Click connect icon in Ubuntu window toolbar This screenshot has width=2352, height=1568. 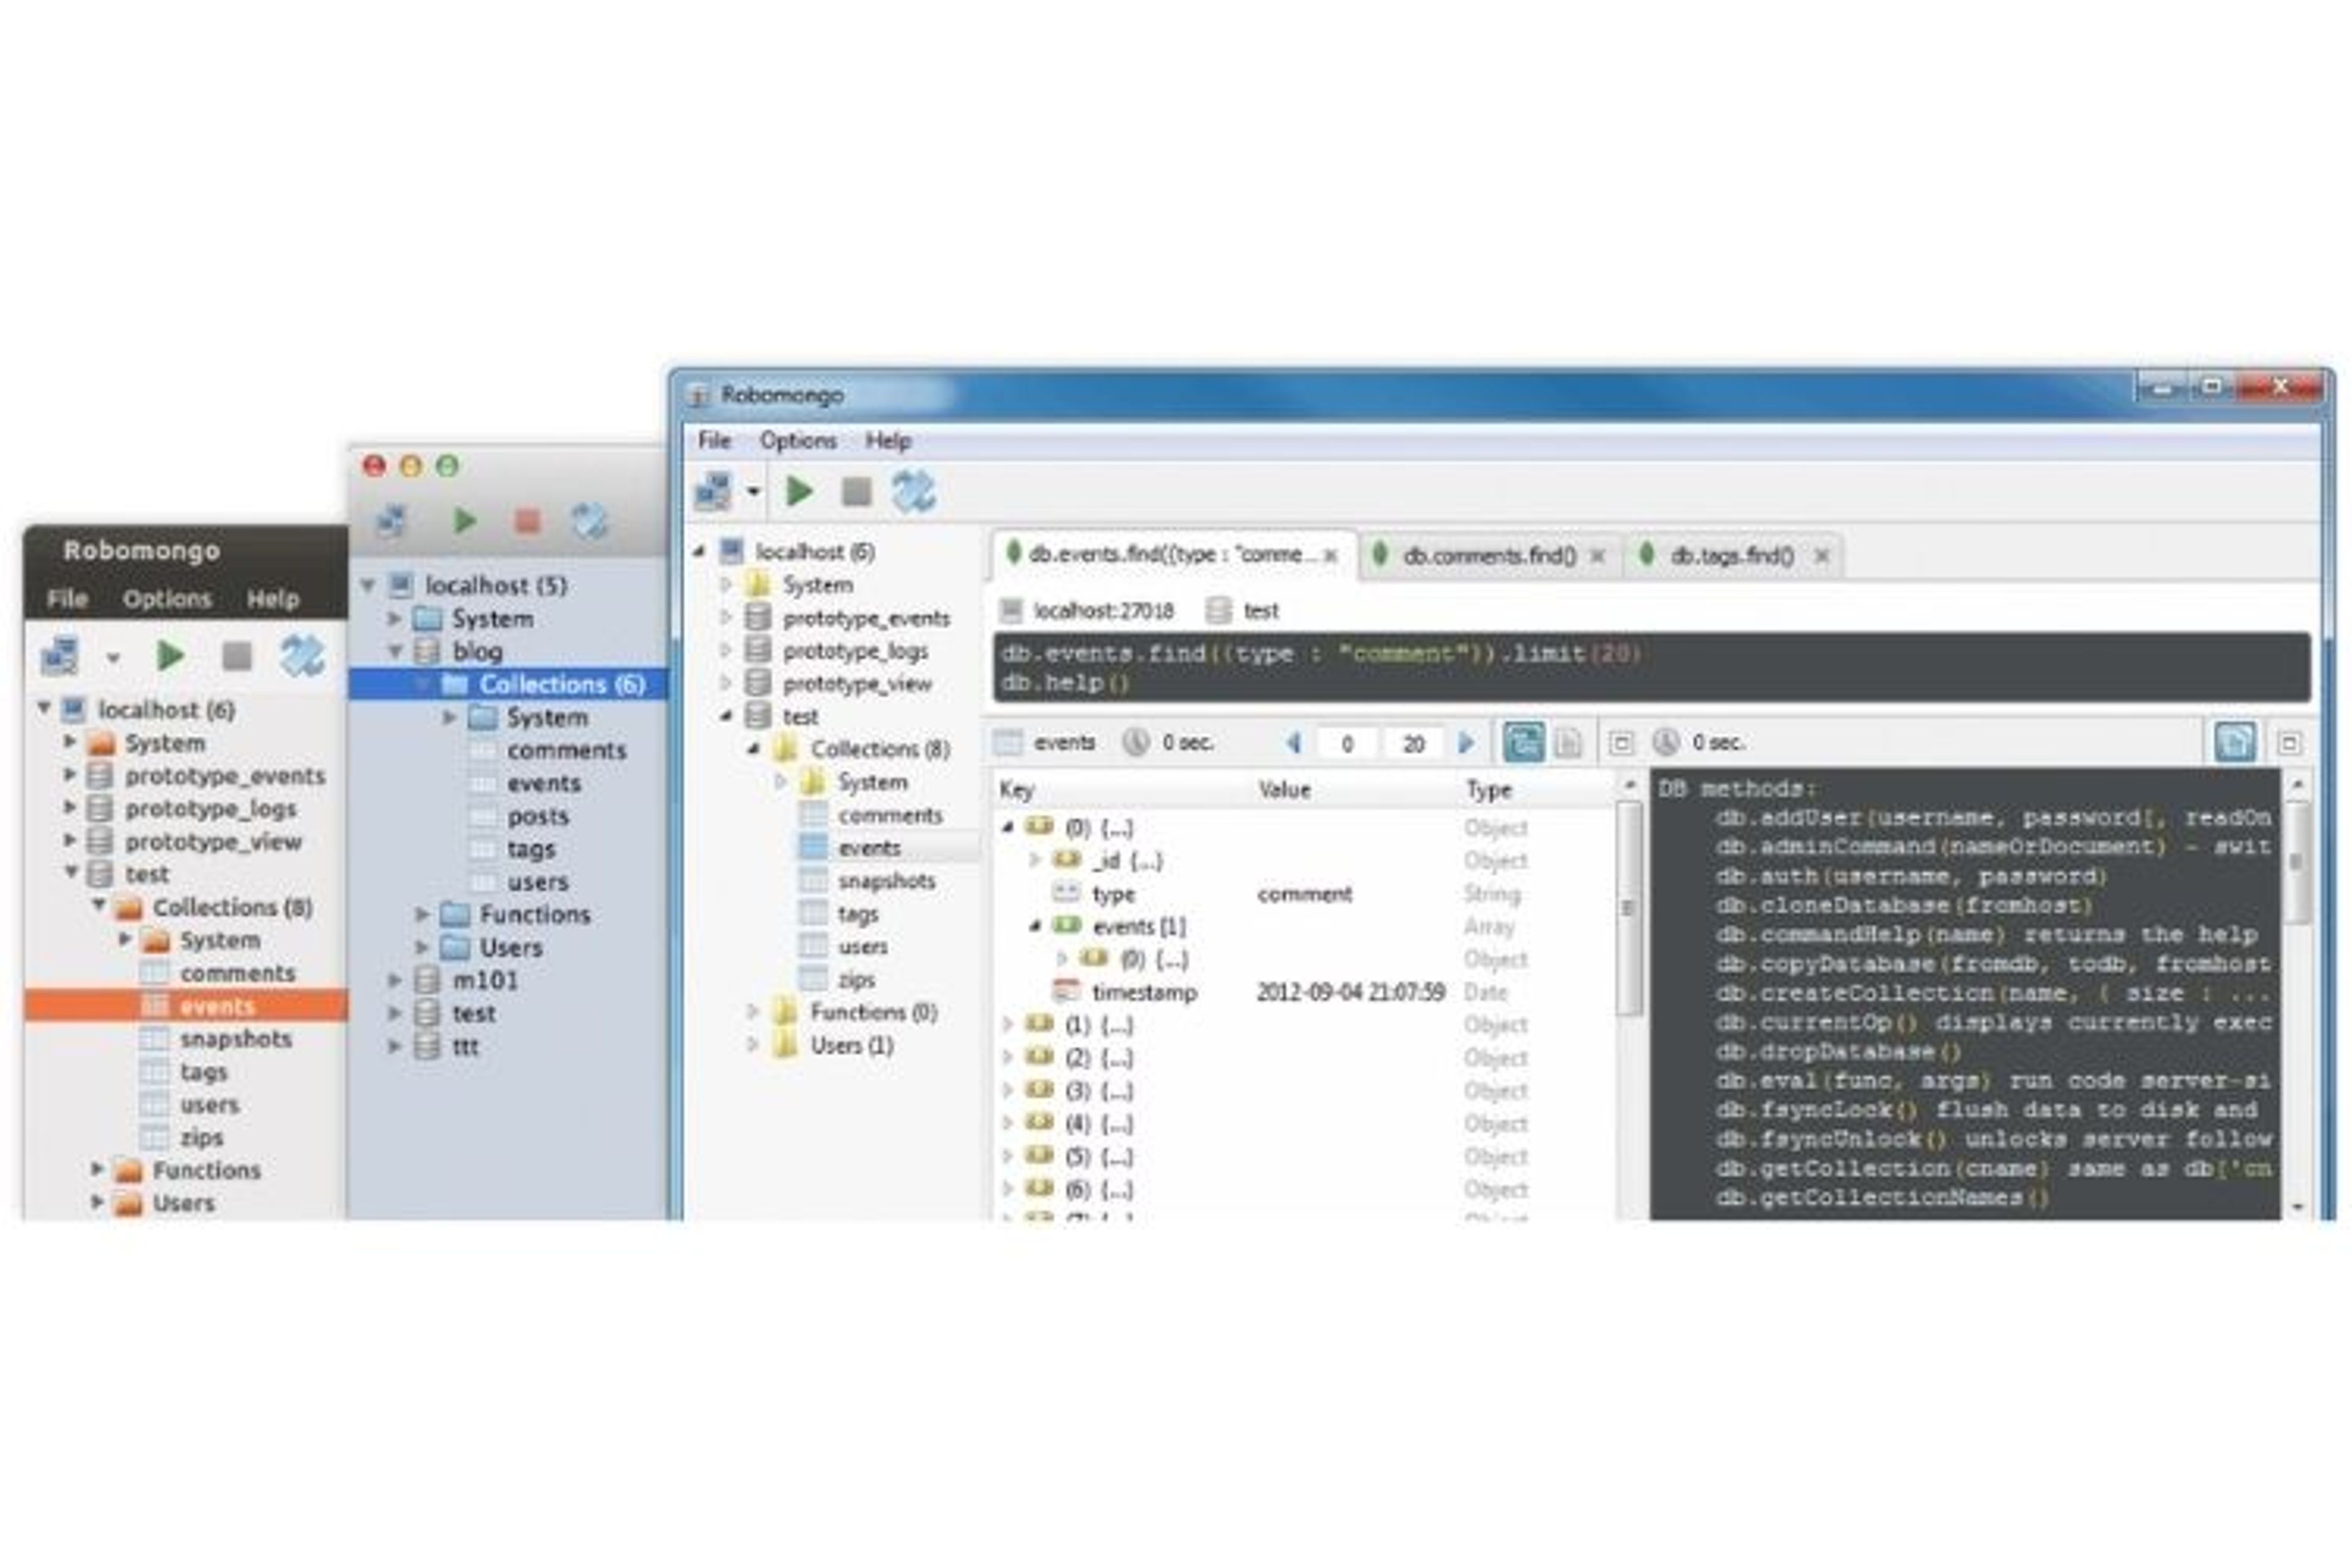(59, 656)
